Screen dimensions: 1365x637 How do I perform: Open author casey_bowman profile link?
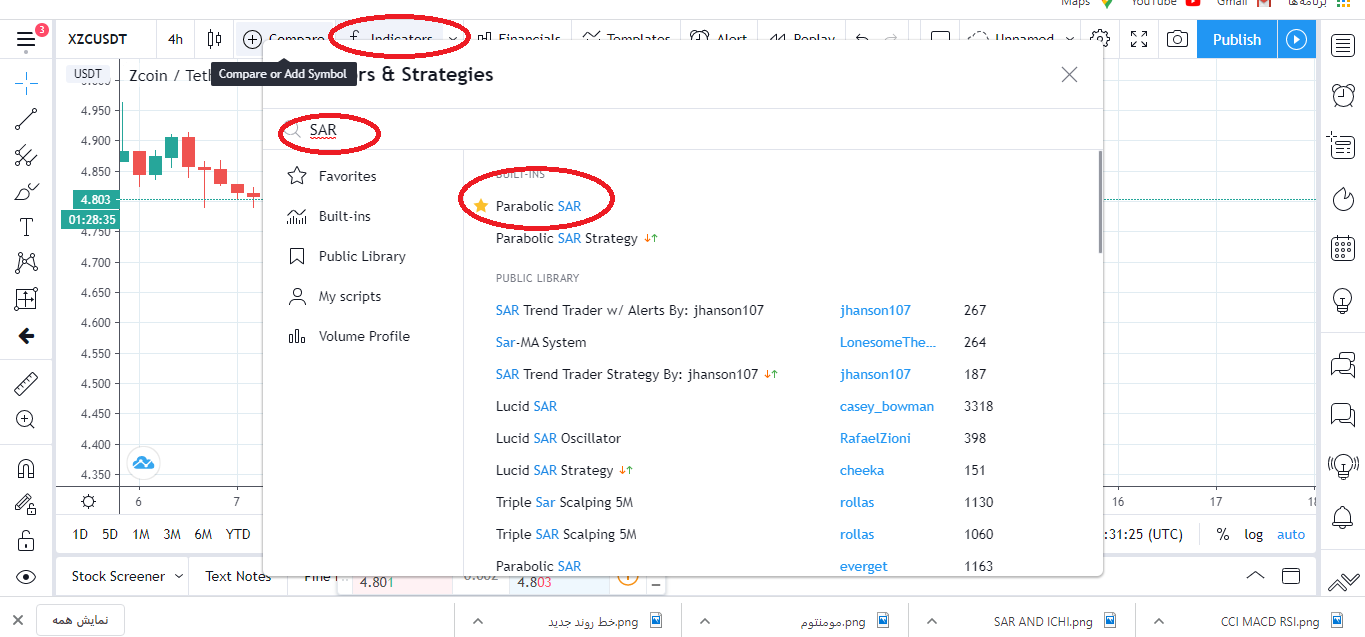[x=887, y=406]
